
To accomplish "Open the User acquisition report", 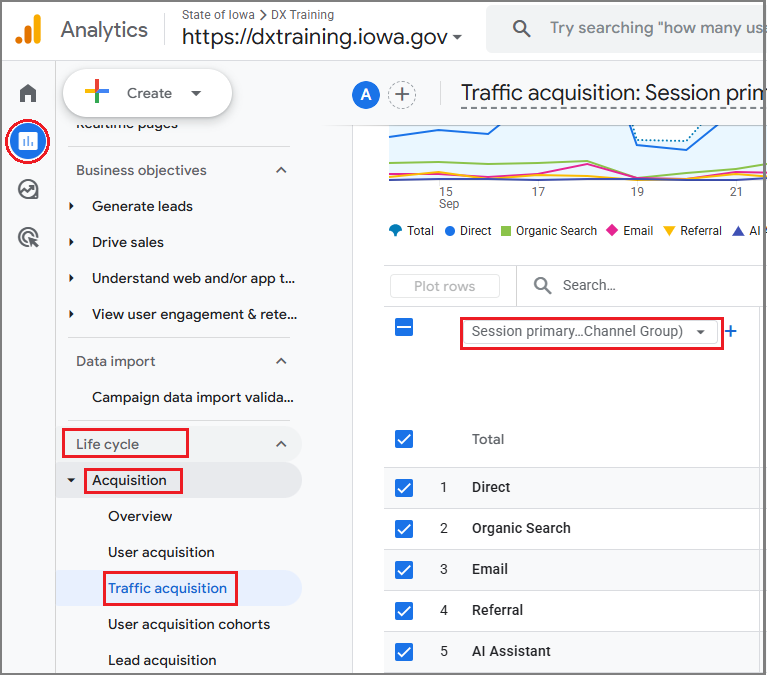I will [x=161, y=552].
